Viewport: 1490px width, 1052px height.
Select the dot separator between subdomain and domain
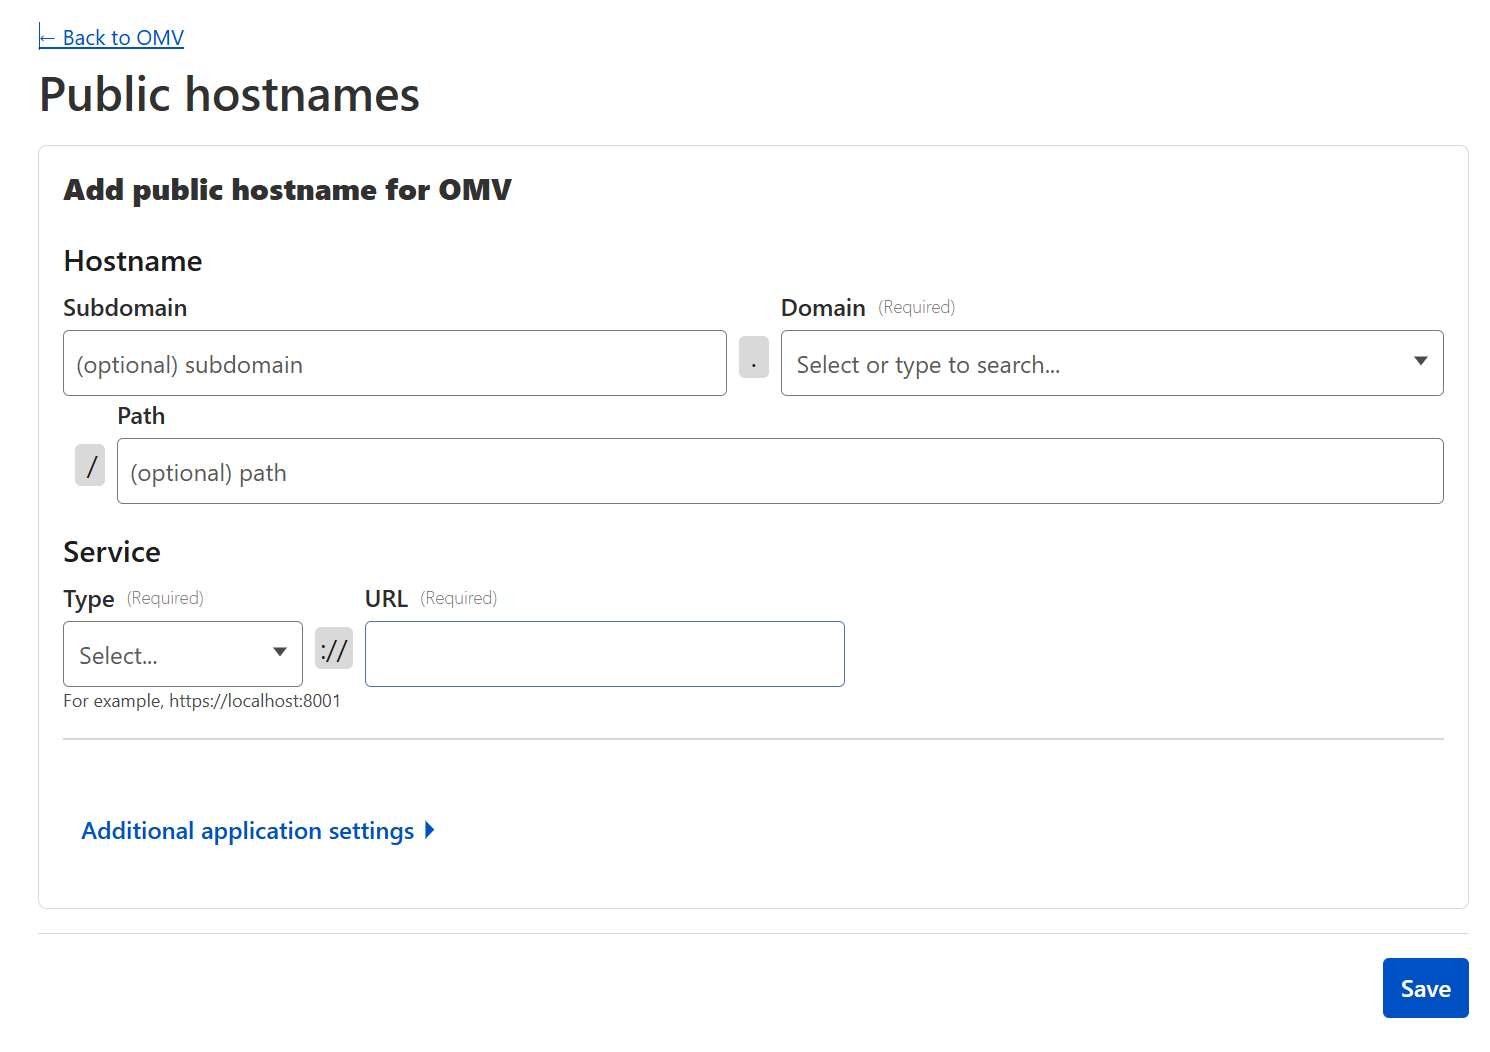[x=753, y=358]
